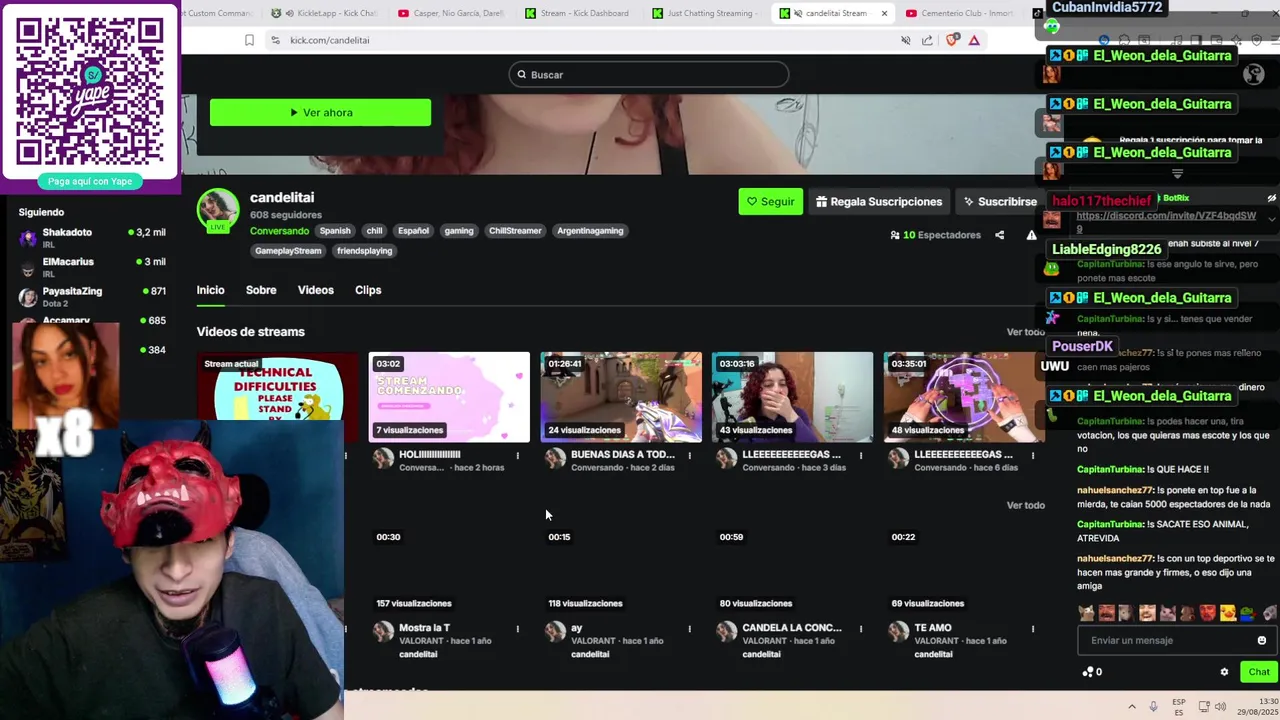Open chat settings gear icon
This screenshot has width=1280, height=720.
(x=1224, y=672)
